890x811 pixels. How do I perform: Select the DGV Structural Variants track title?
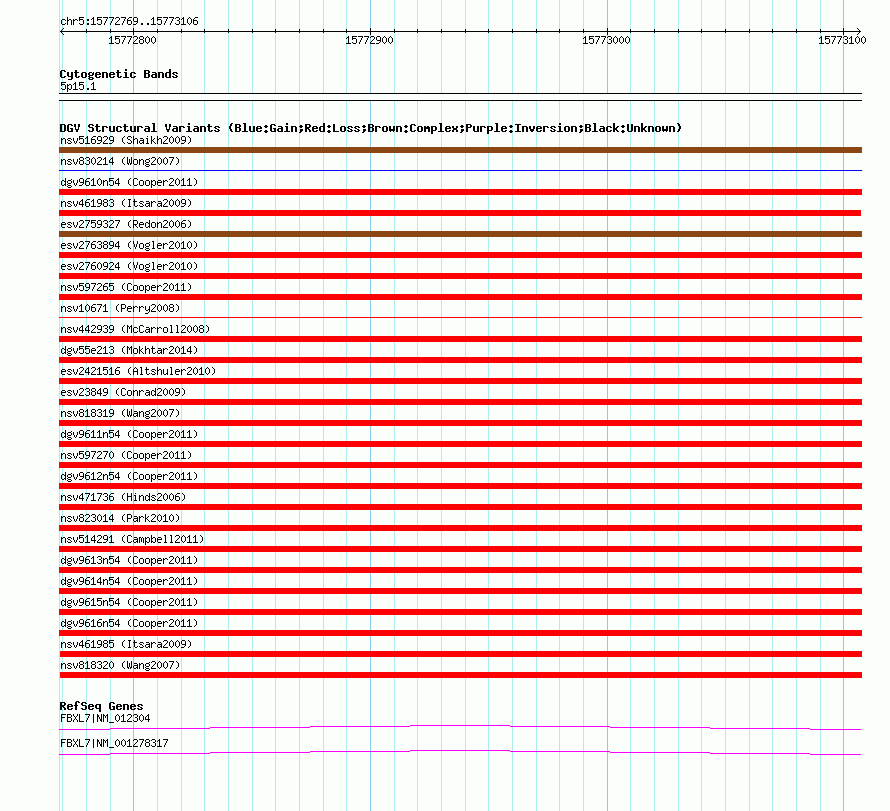(371, 128)
